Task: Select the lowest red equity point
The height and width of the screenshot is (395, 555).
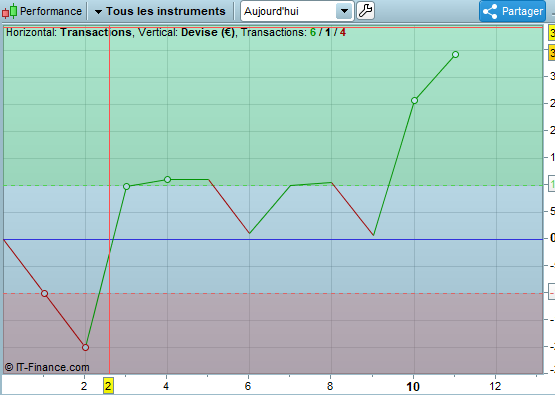Action: [85, 348]
